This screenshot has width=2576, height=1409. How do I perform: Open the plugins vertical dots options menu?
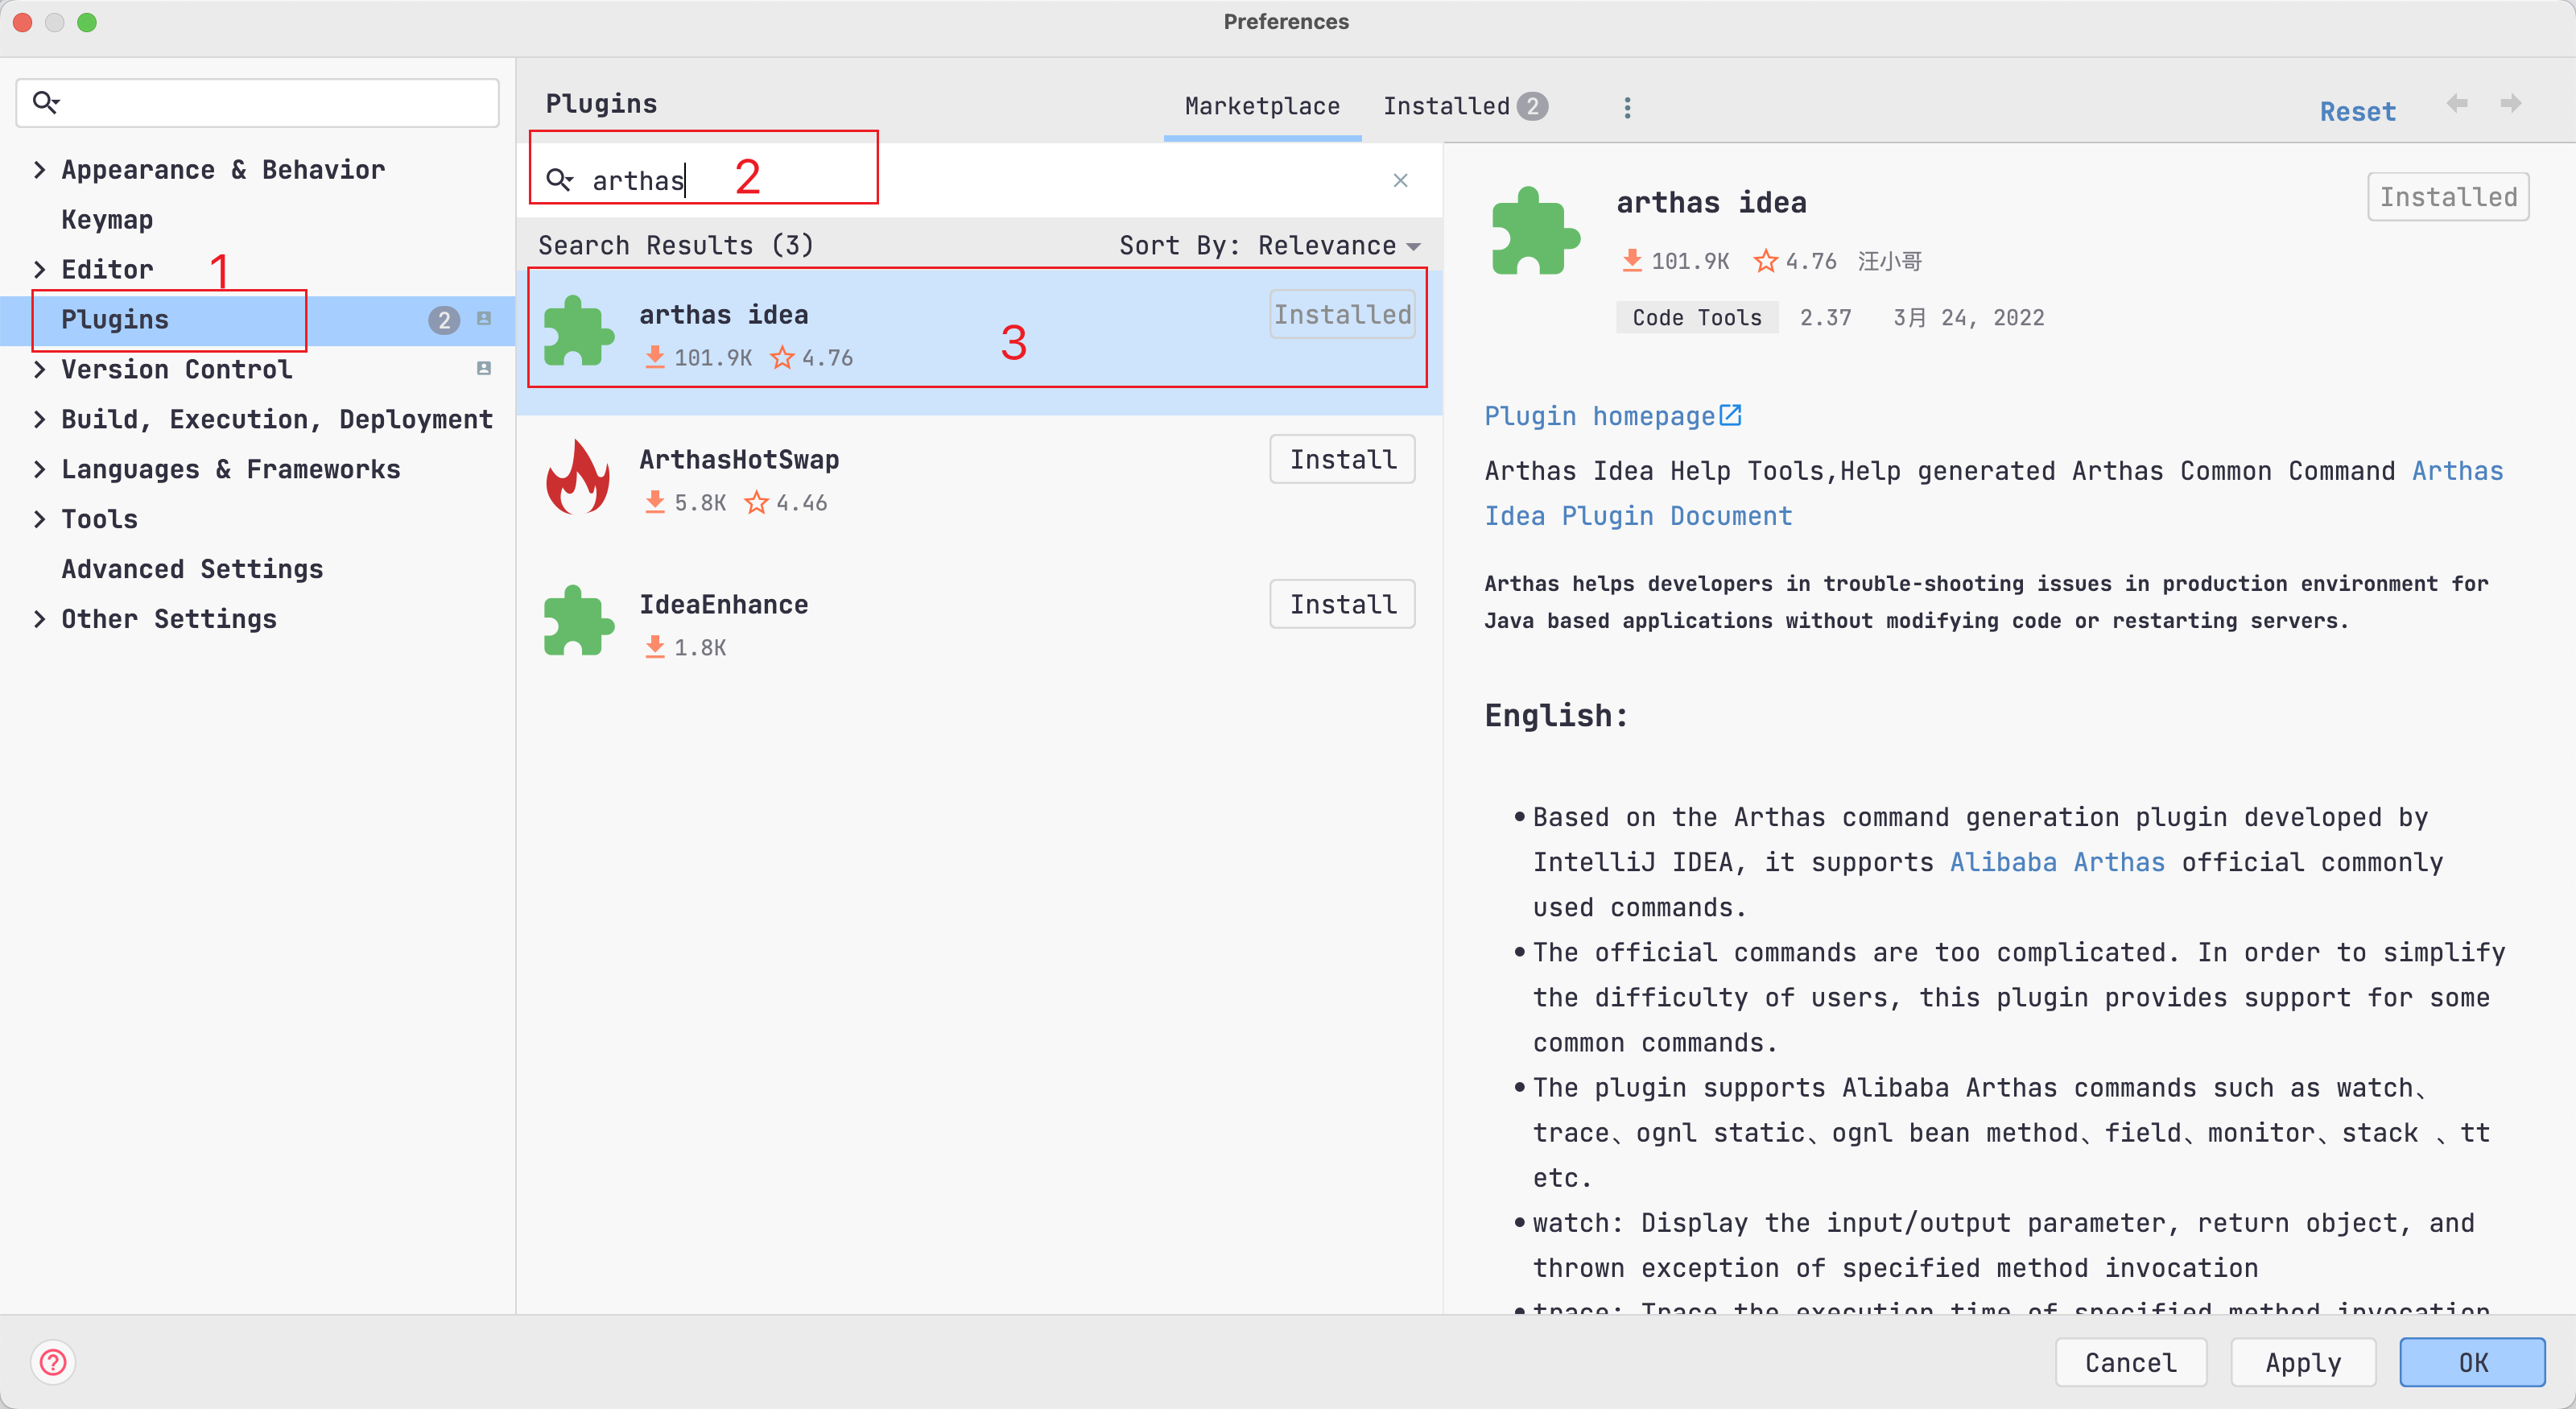pyautogui.click(x=1627, y=107)
